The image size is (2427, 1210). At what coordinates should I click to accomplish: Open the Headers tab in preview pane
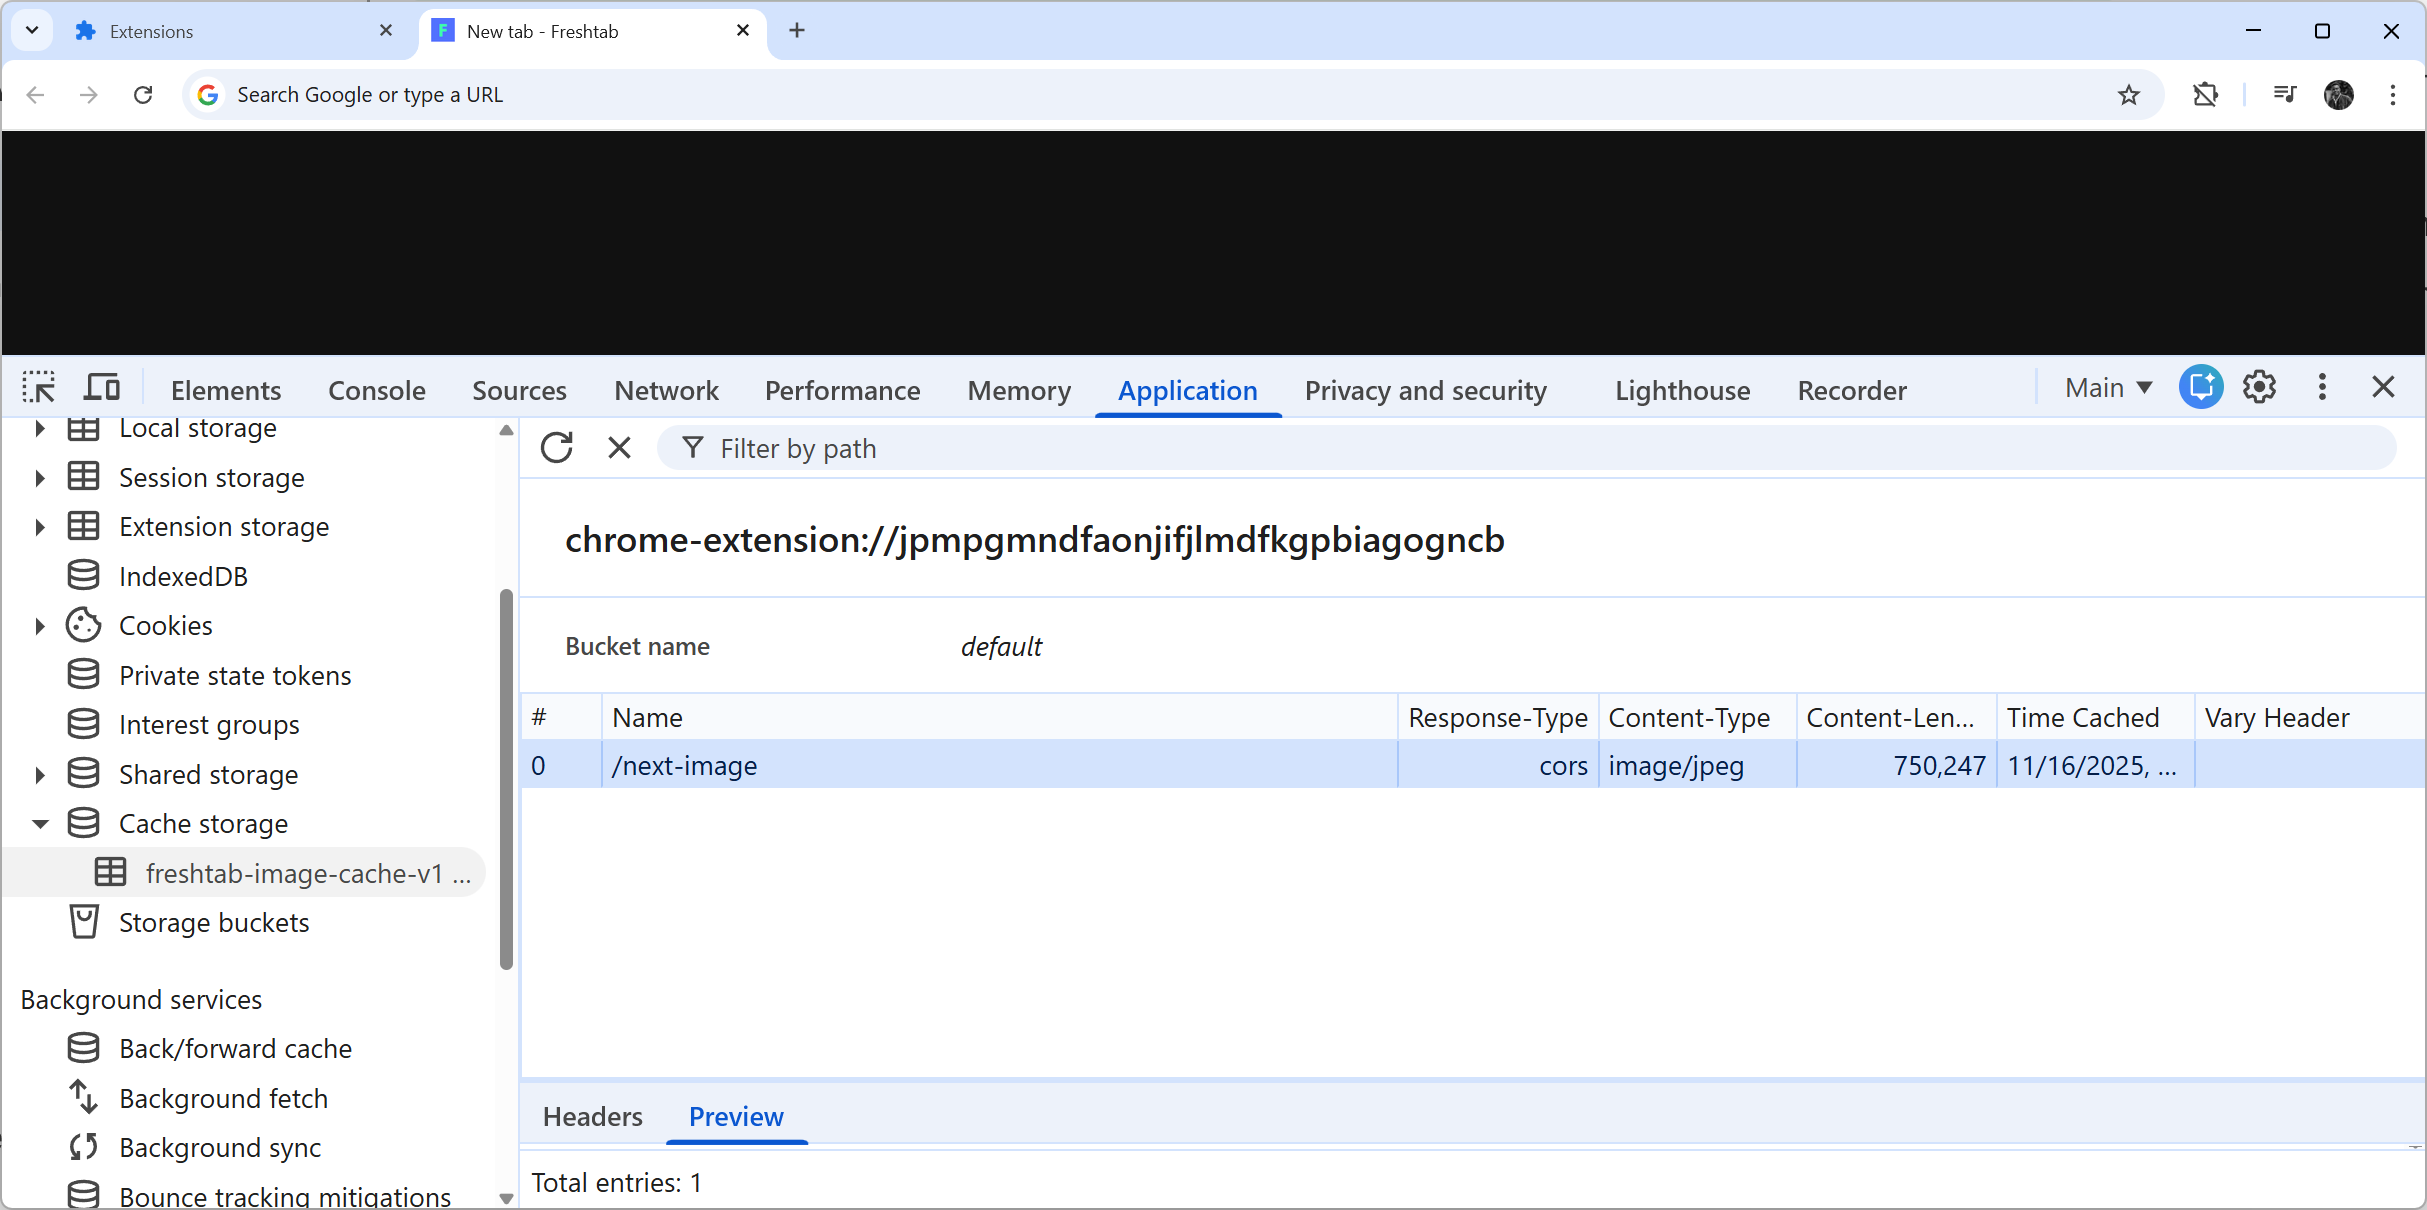pyautogui.click(x=592, y=1117)
